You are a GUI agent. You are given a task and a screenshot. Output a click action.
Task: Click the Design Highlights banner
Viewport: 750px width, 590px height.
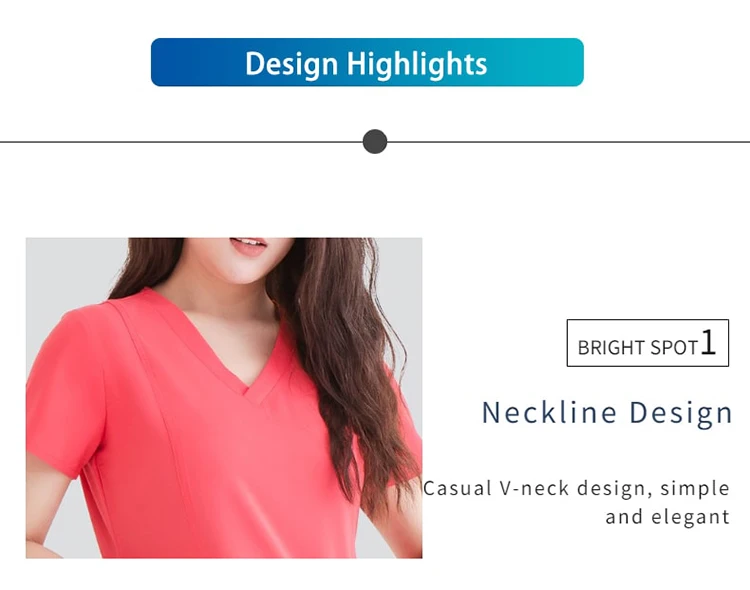[367, 62]
